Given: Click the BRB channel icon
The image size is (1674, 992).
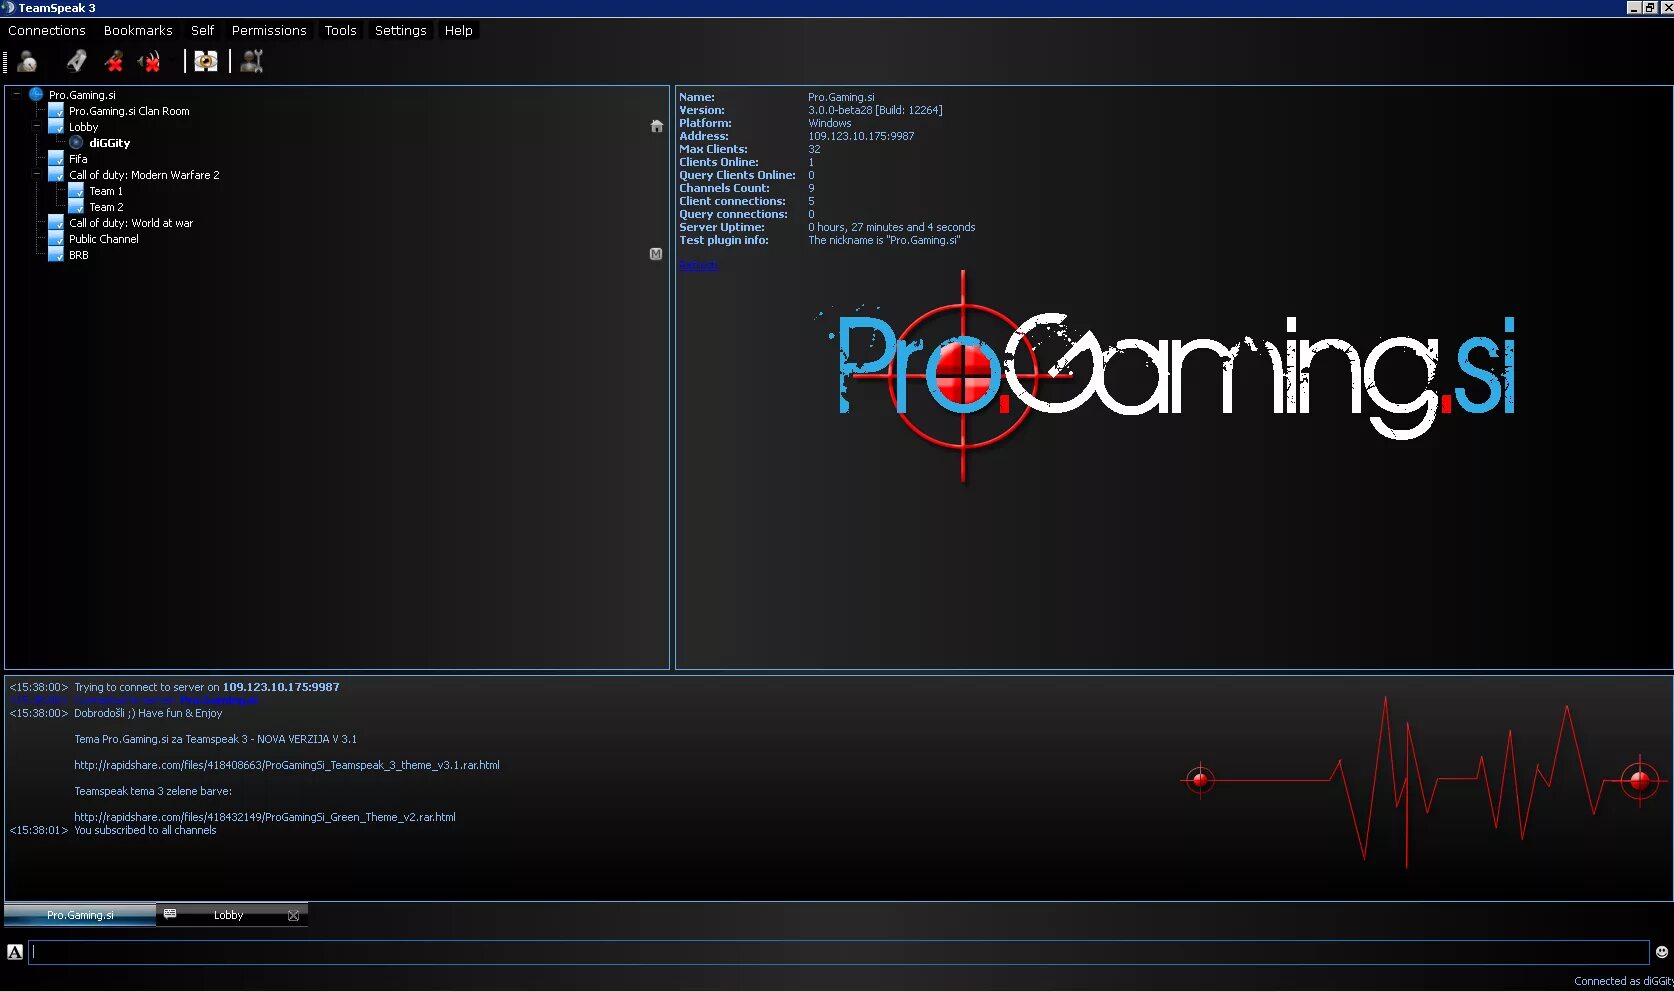Looking at the screenshot, I should (56, 255).
